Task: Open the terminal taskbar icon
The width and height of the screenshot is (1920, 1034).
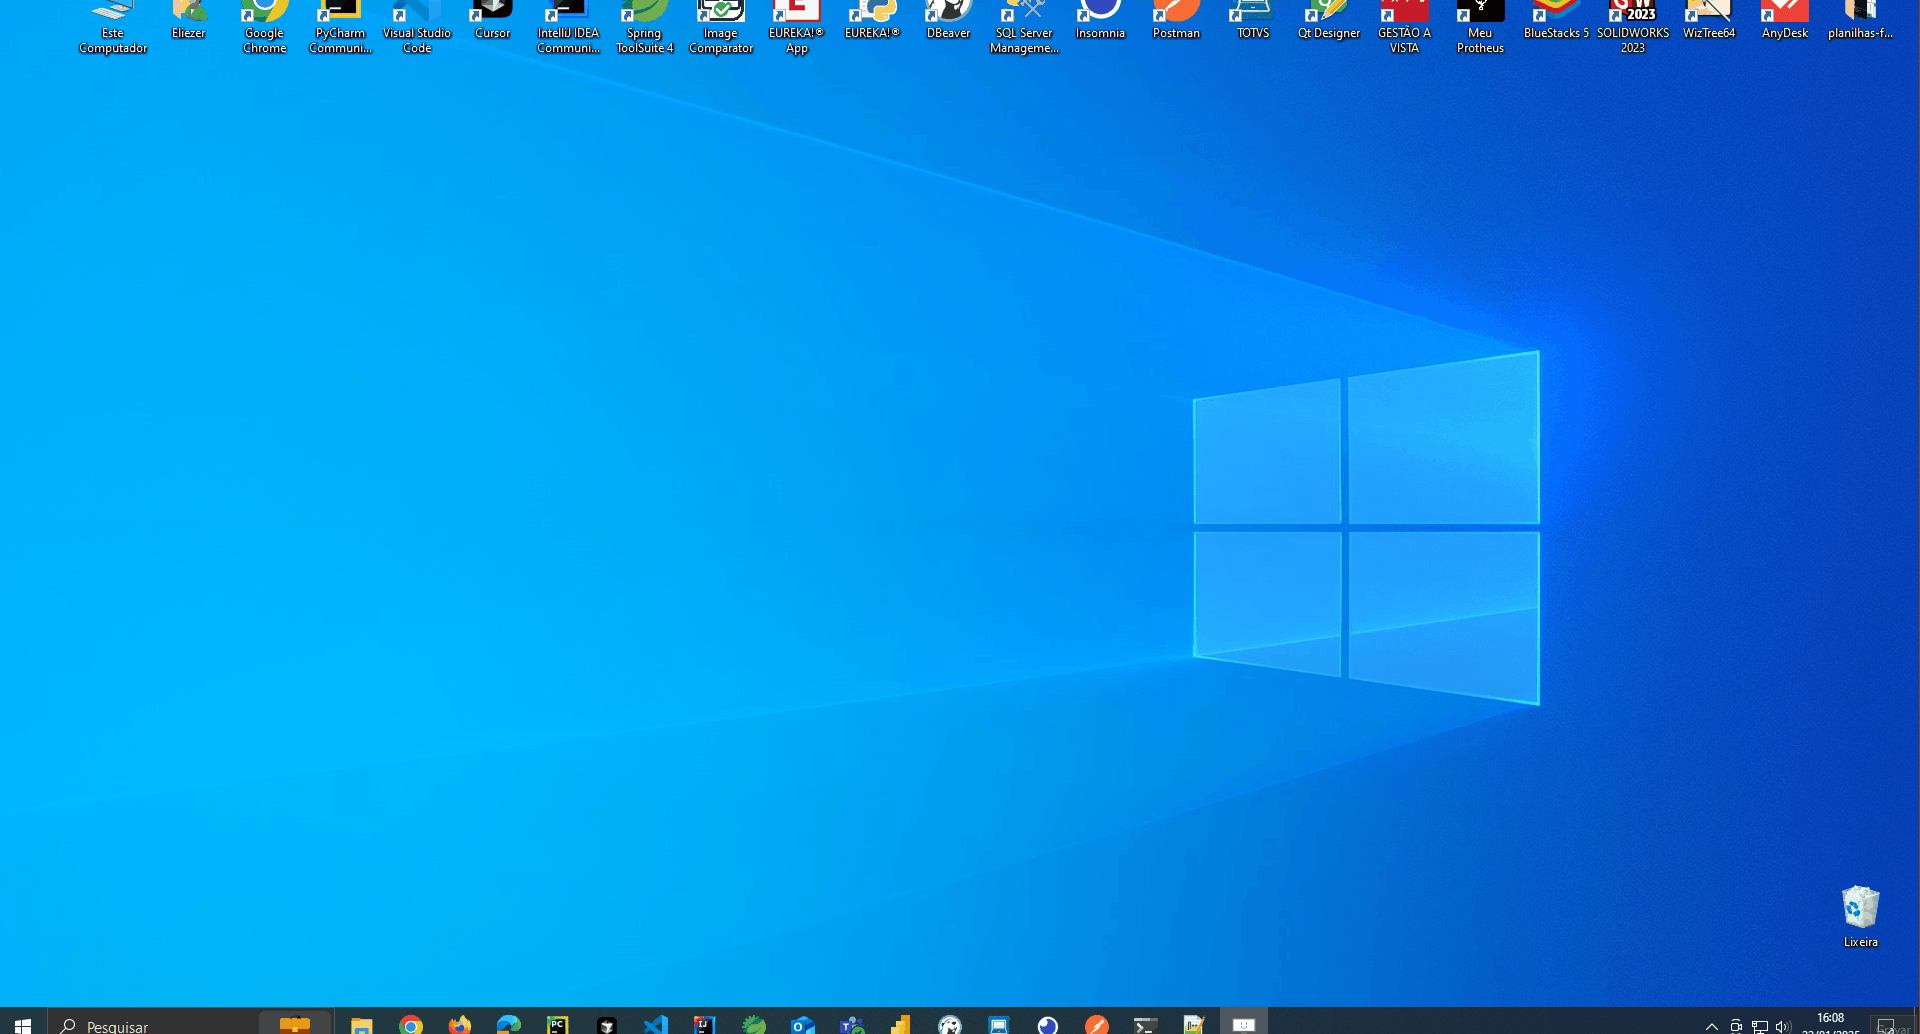Action: [x=1145, y=1024]
